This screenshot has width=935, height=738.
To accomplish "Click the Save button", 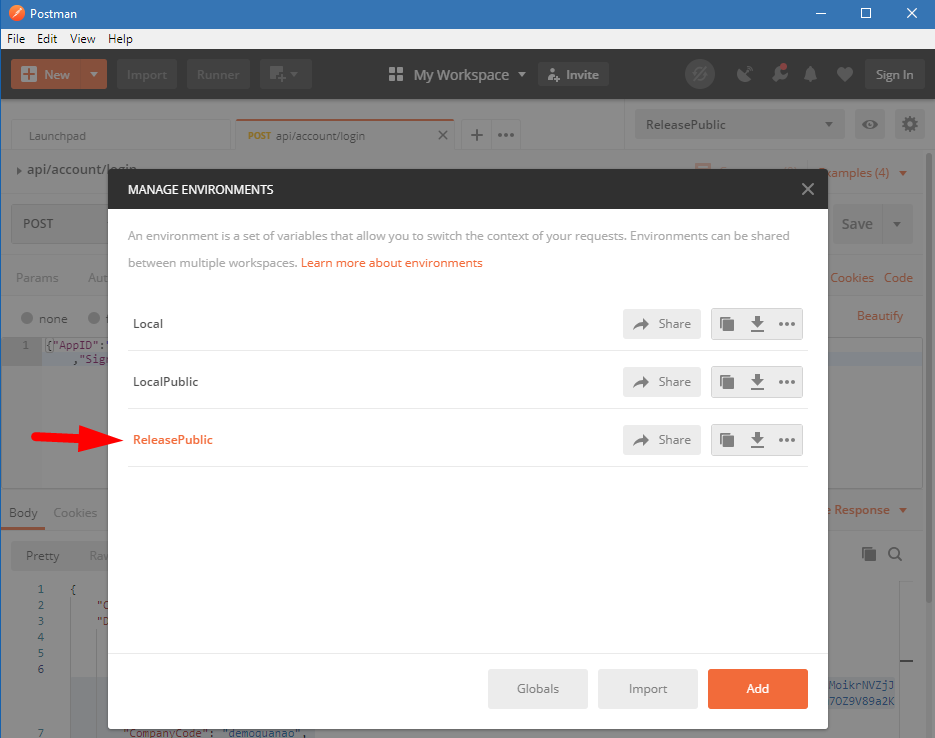I will click(x=856, y=224).
